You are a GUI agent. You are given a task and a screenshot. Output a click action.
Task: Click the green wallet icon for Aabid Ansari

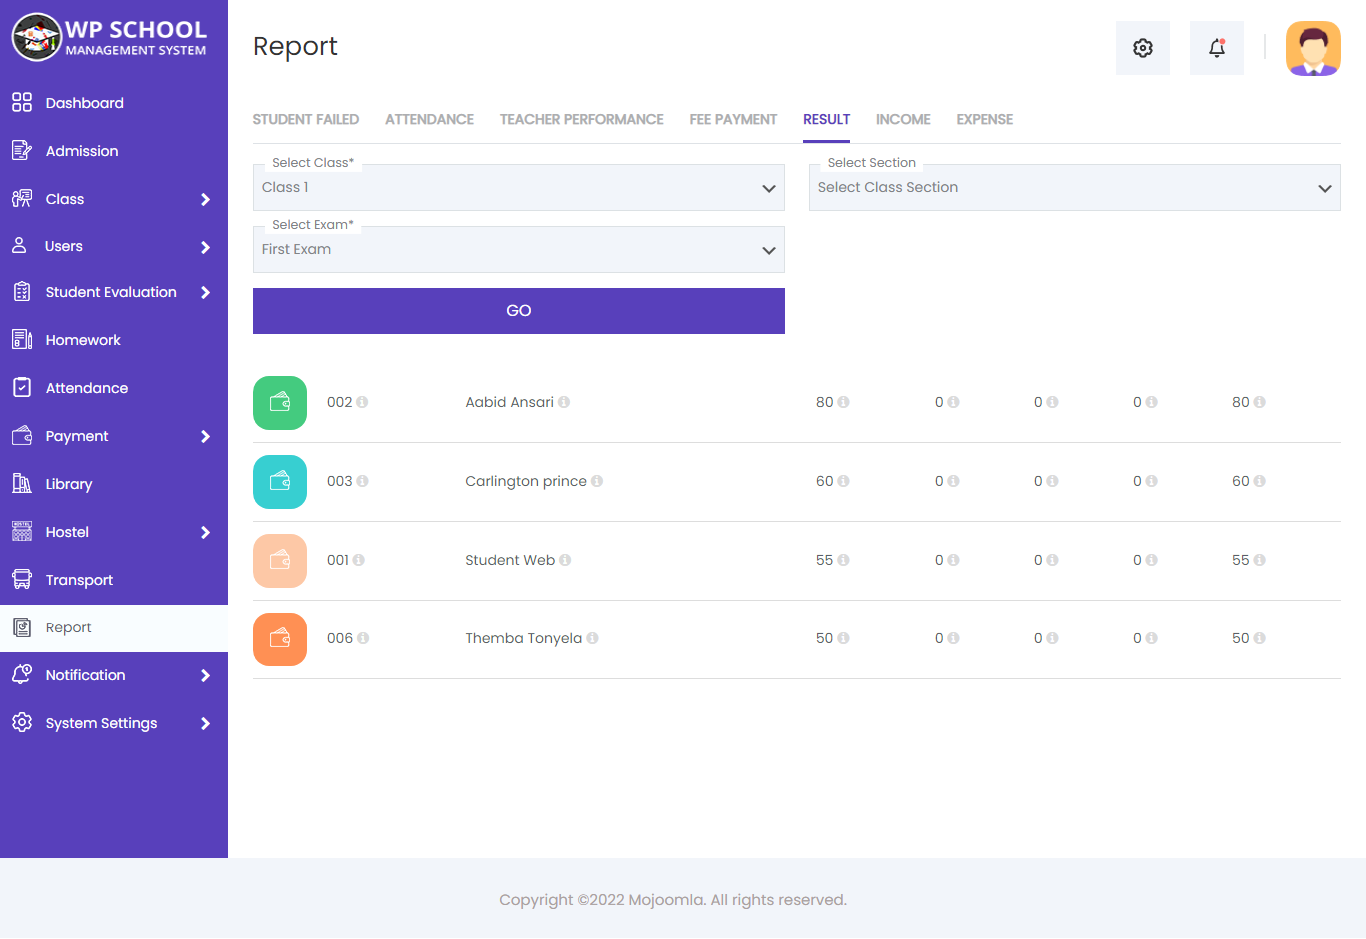pos(280,402)
